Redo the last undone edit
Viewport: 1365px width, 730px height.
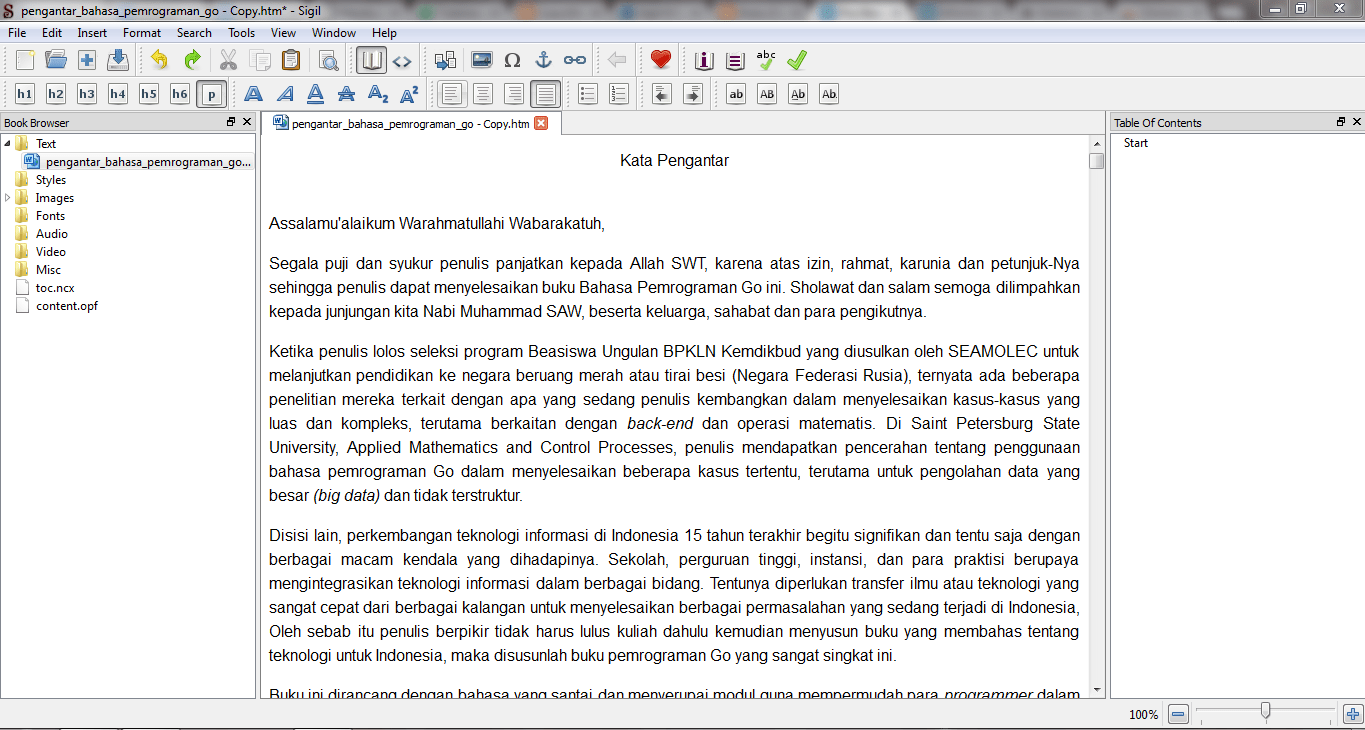click(x=191, y=60)
